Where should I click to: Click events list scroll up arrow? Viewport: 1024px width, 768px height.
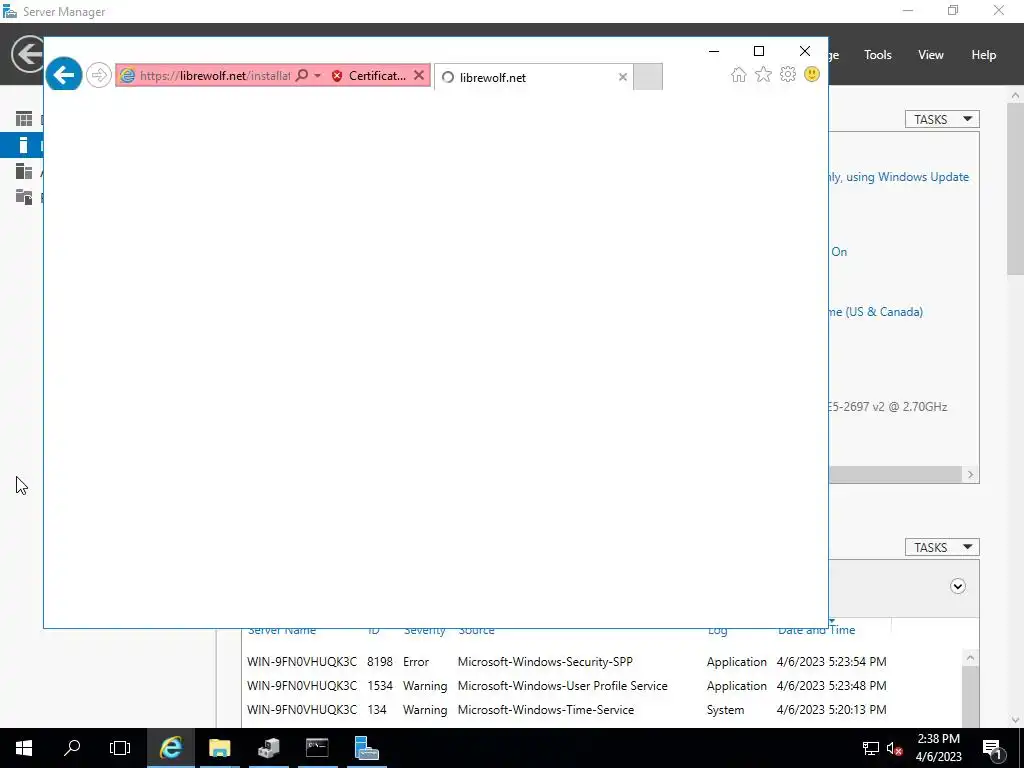(x=970, y=658)
